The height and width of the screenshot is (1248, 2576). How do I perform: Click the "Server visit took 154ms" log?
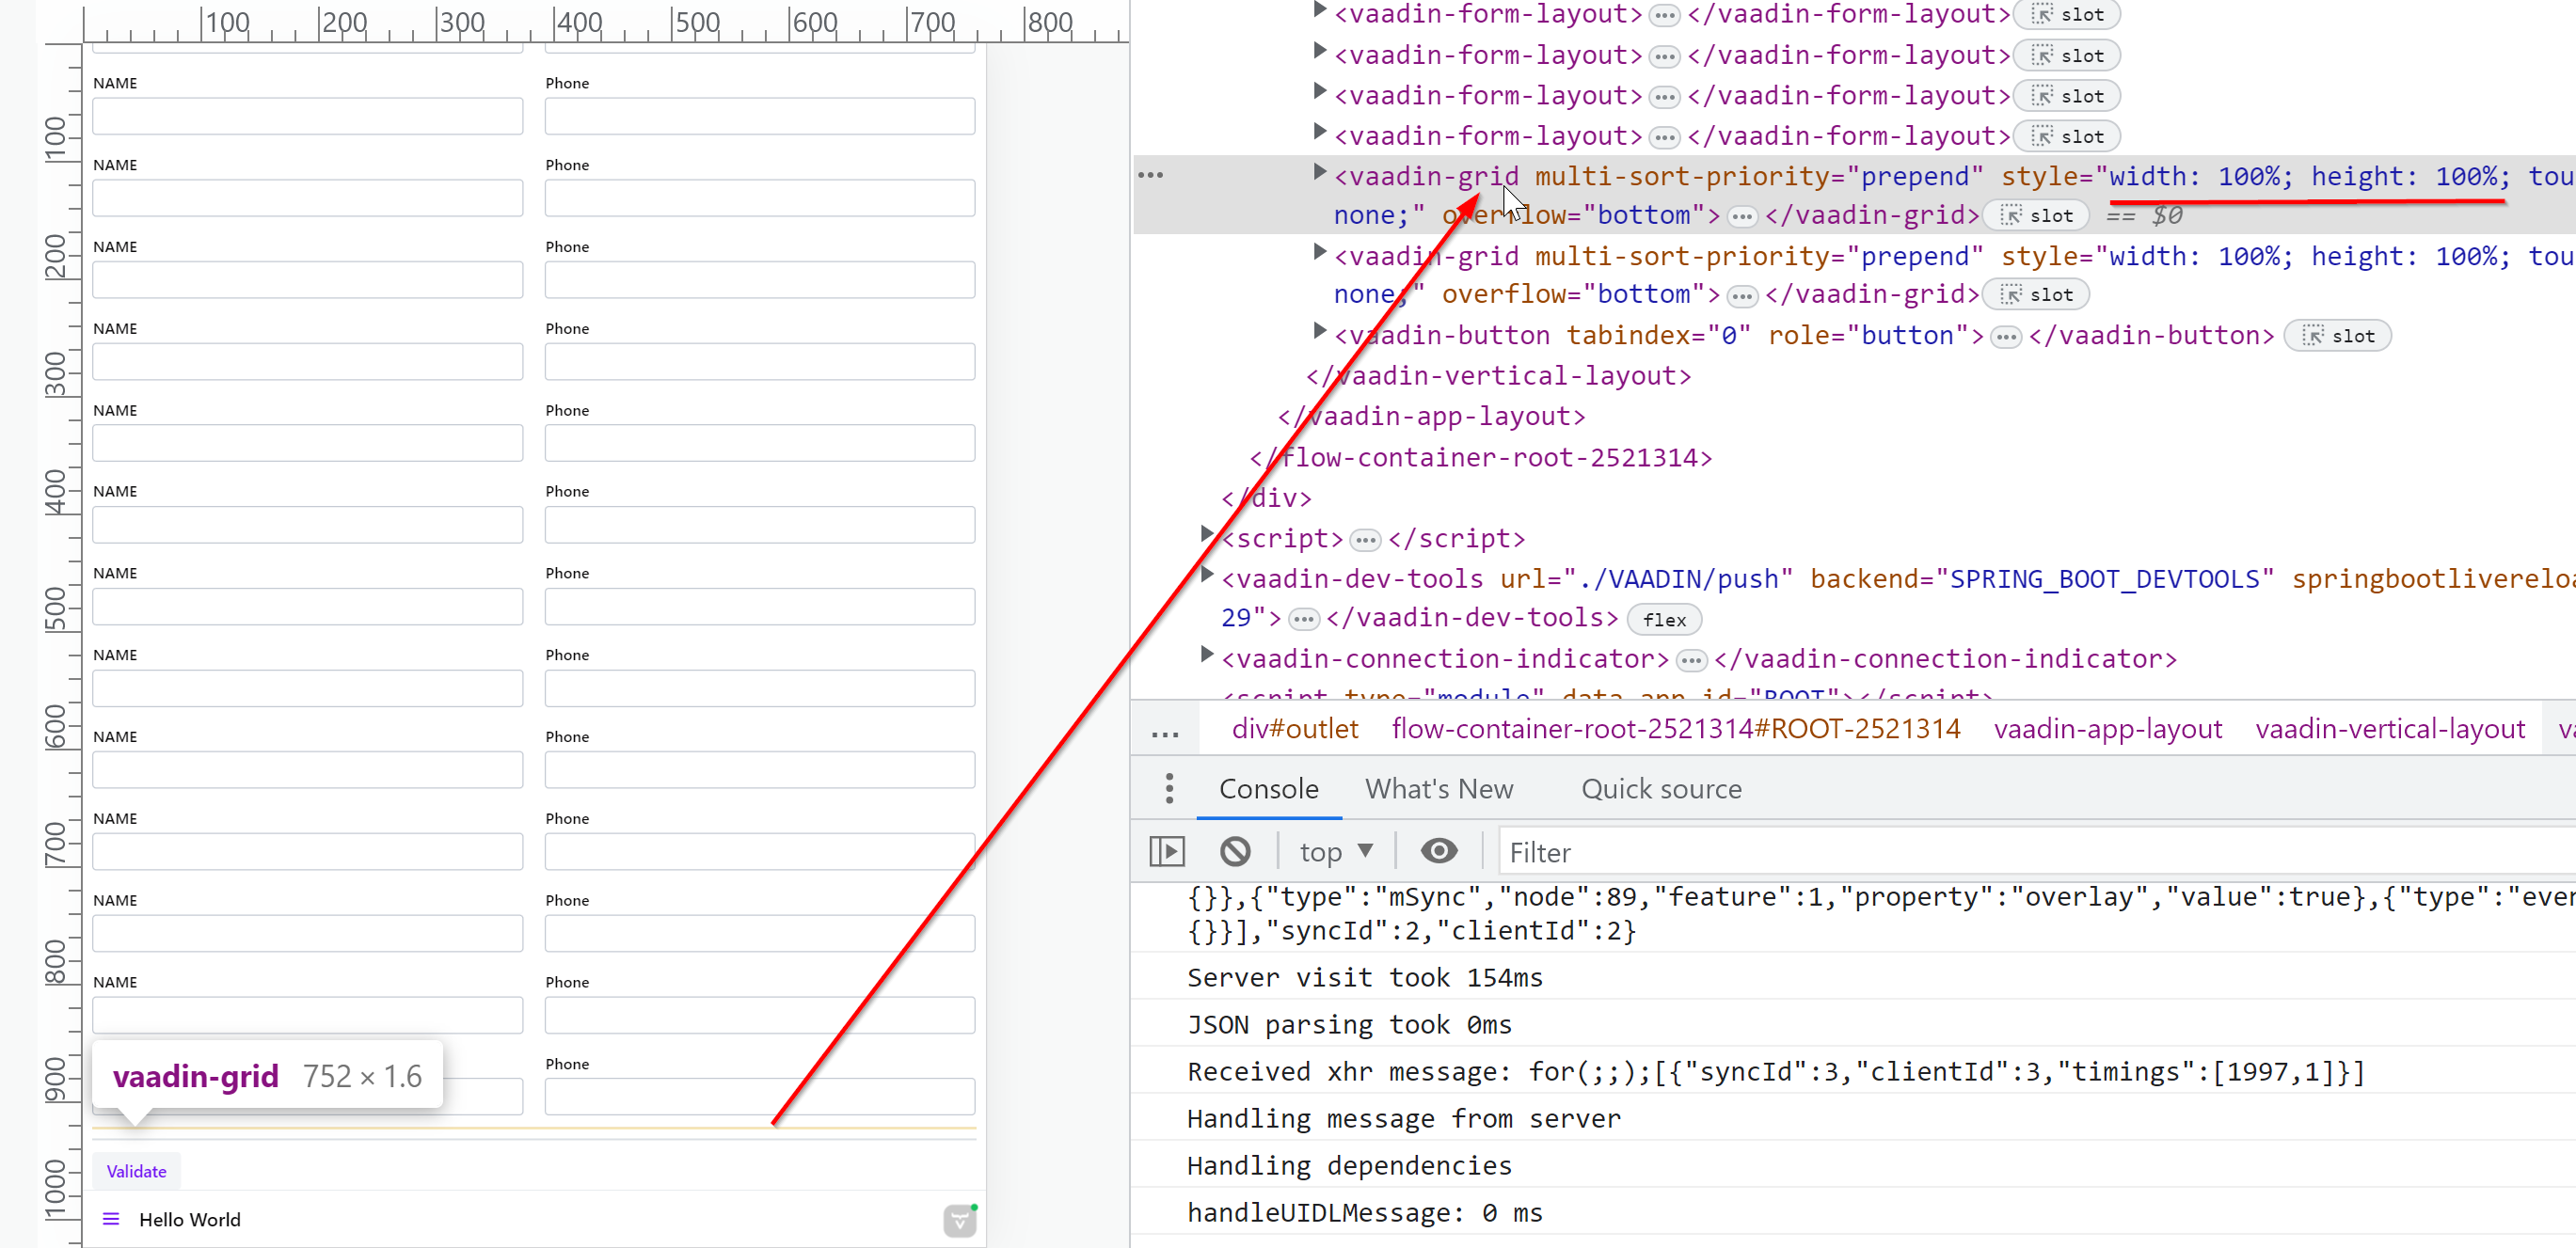click(1365, 978)
